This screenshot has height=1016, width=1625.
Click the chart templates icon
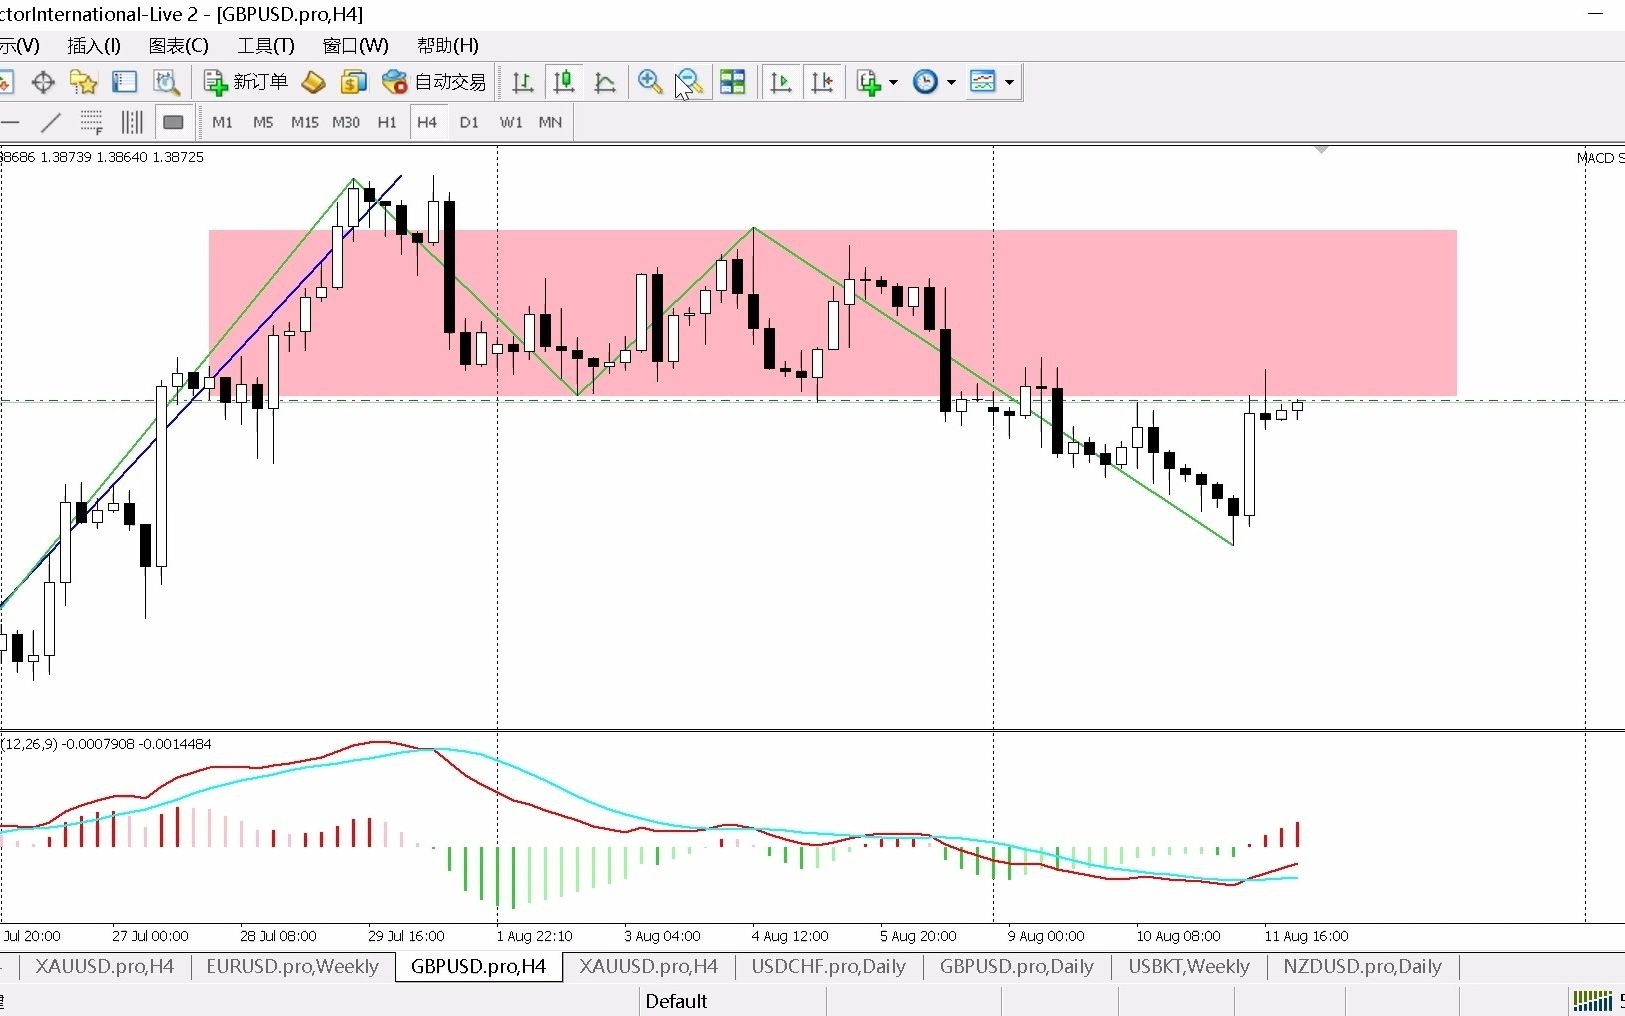(983, 82)
